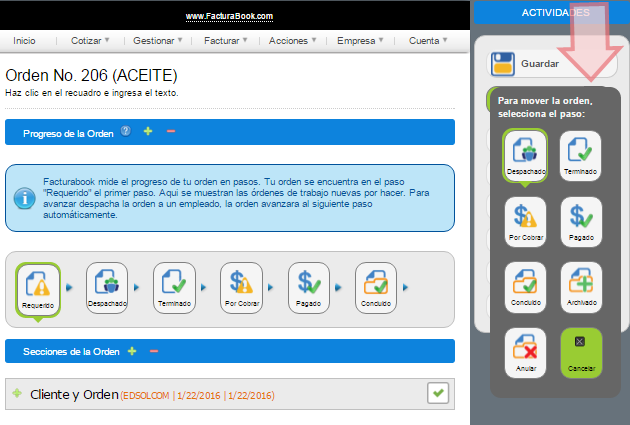Click the EDSOLCOM order details text
Image resolution: width=630 pixels, height=425 pixels.
tap(197, 396)
